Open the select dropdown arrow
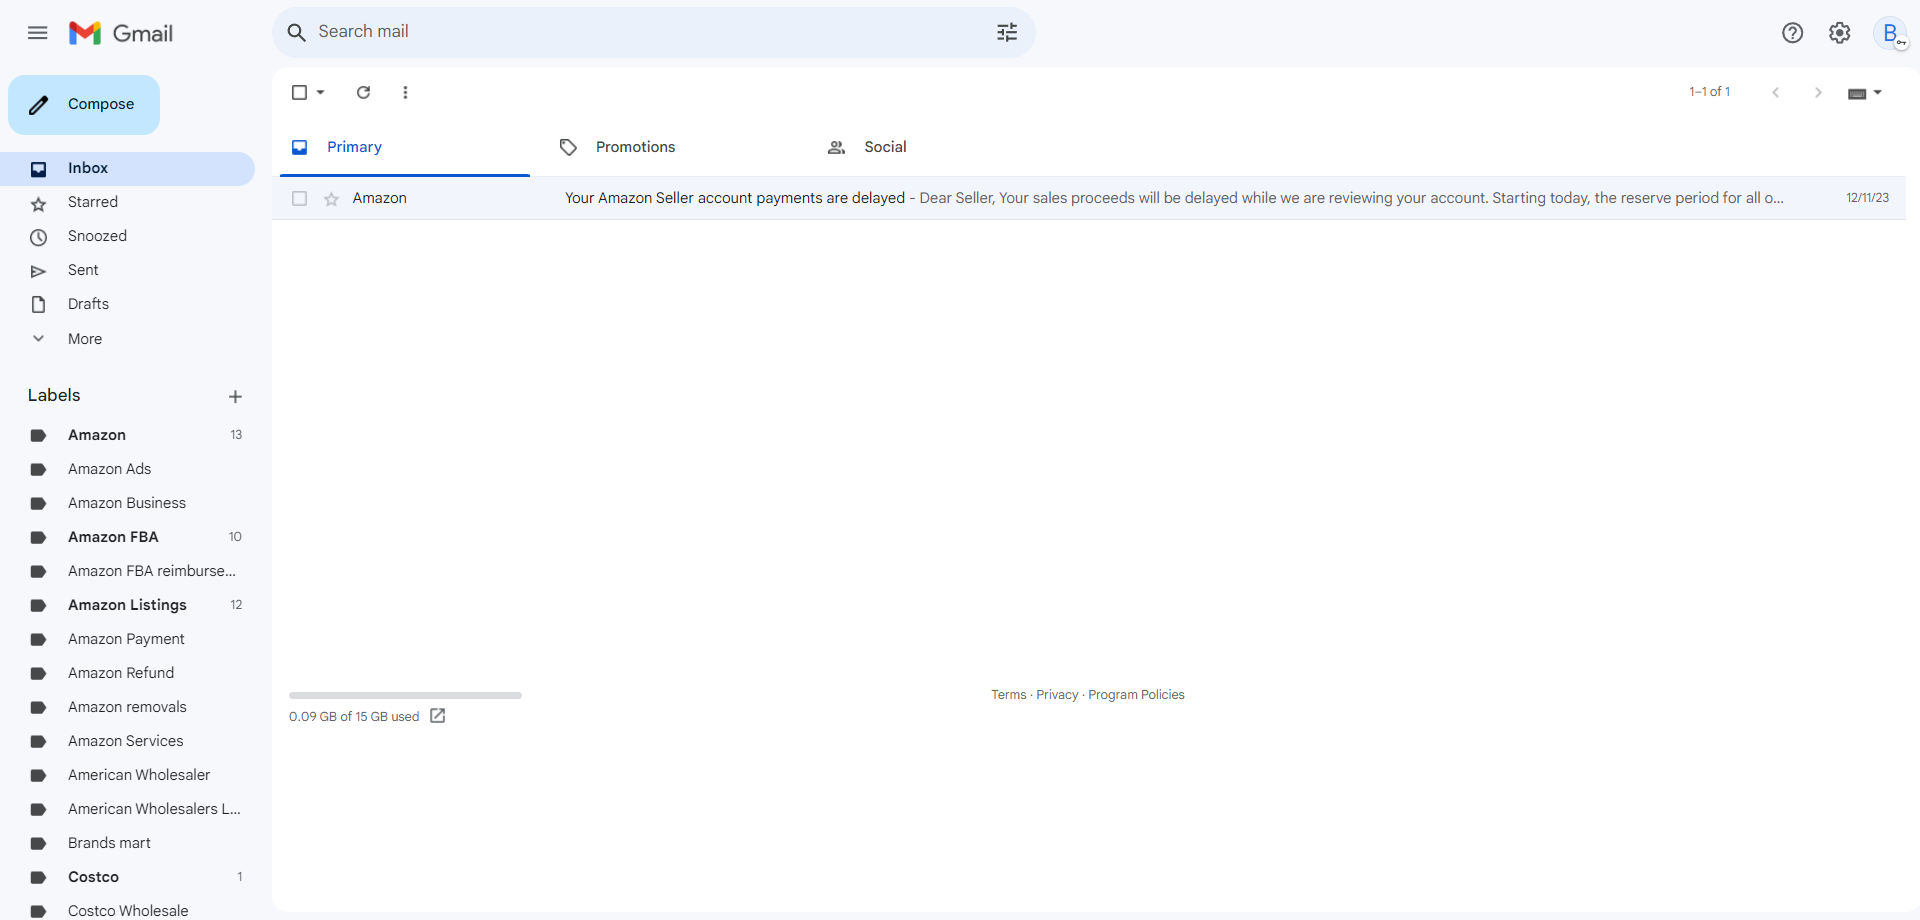 point(321,92)
